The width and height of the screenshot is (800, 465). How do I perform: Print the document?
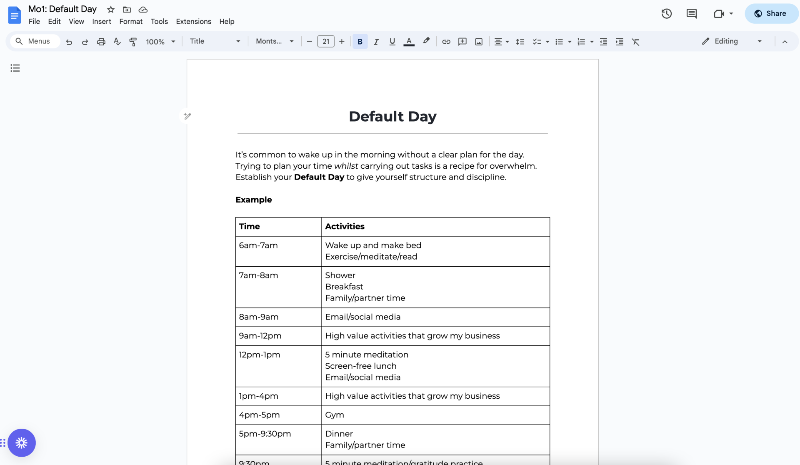(x=101, y=42)
